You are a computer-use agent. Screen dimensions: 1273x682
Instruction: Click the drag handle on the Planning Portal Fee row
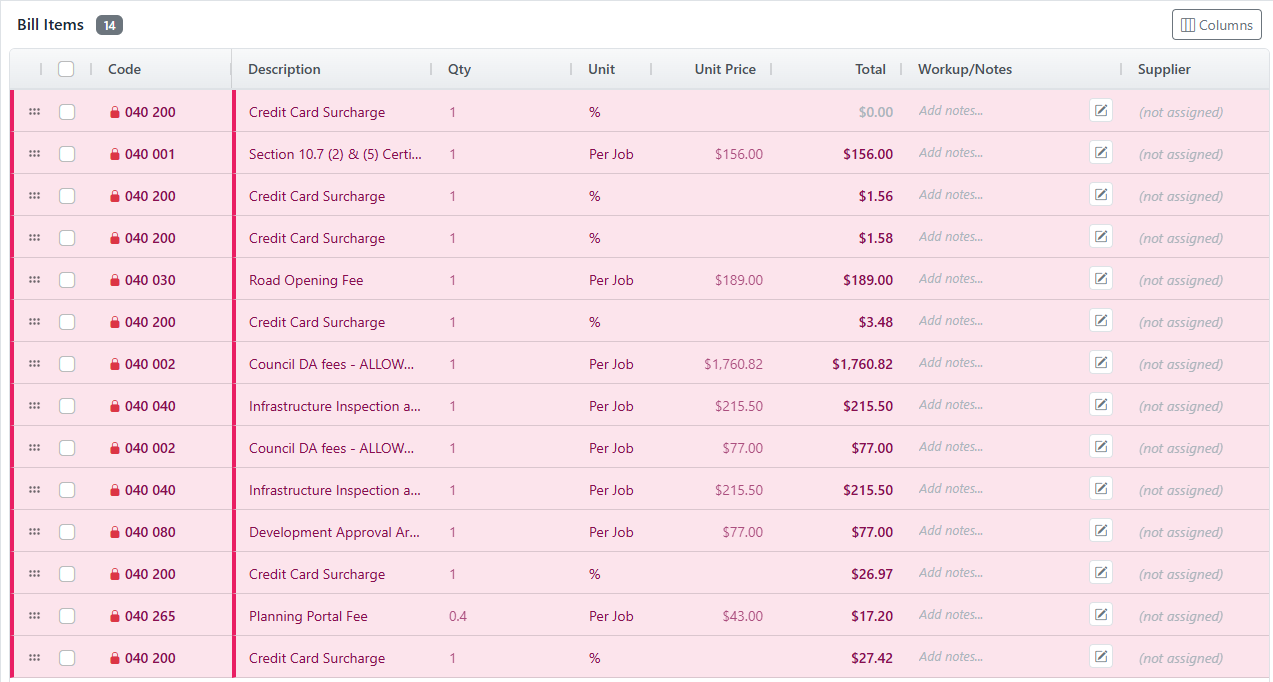(34, 616)
